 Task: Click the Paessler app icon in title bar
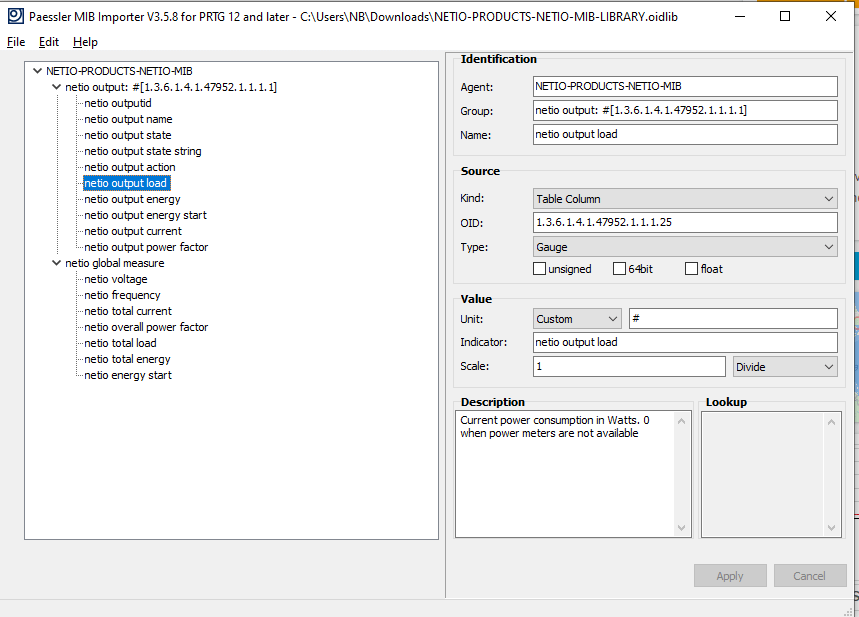pyautogui.click(x=16, y=16)
